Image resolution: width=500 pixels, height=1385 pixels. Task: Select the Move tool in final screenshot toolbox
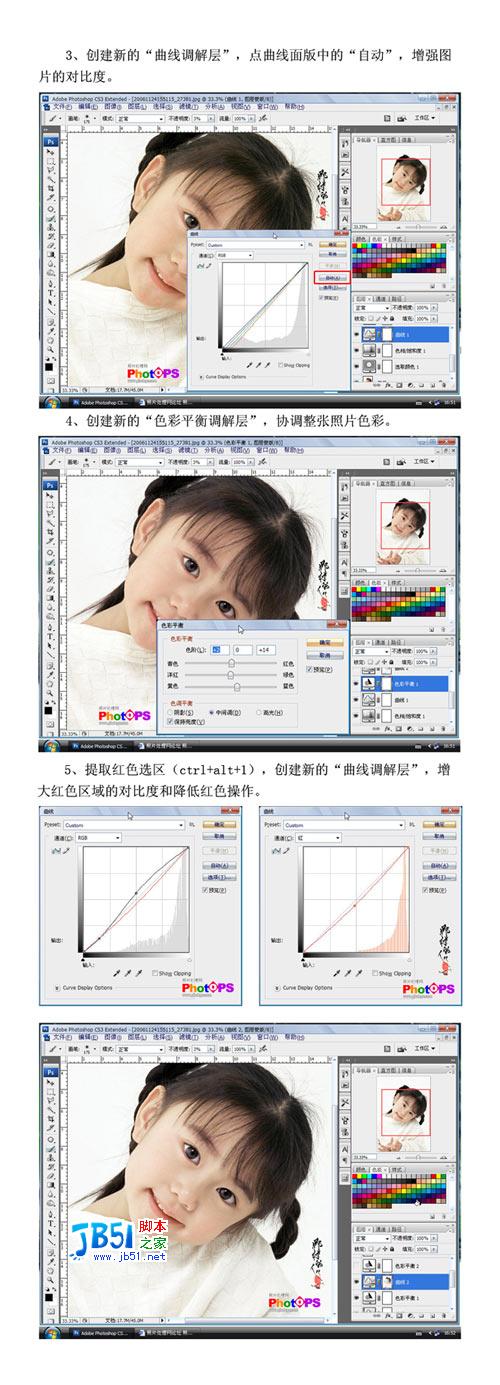coord(50,1082)
